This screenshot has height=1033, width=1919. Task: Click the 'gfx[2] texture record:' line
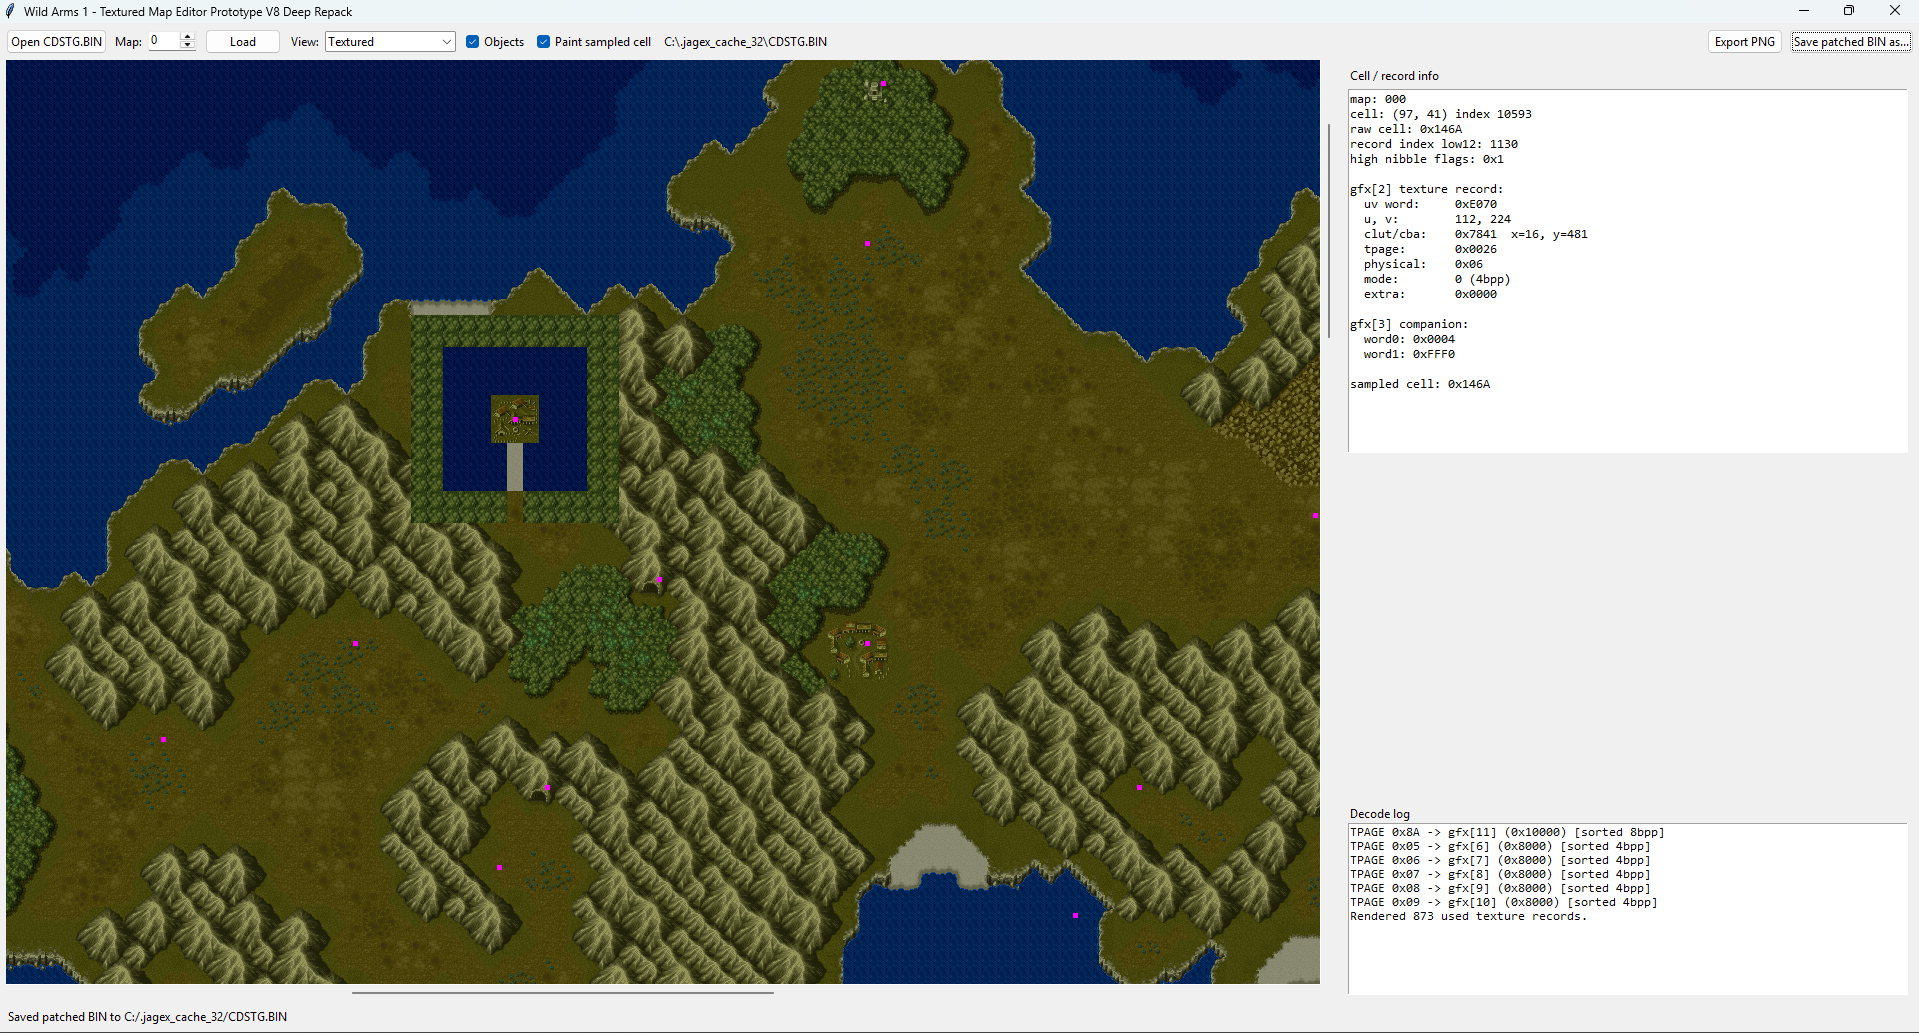1427,189
